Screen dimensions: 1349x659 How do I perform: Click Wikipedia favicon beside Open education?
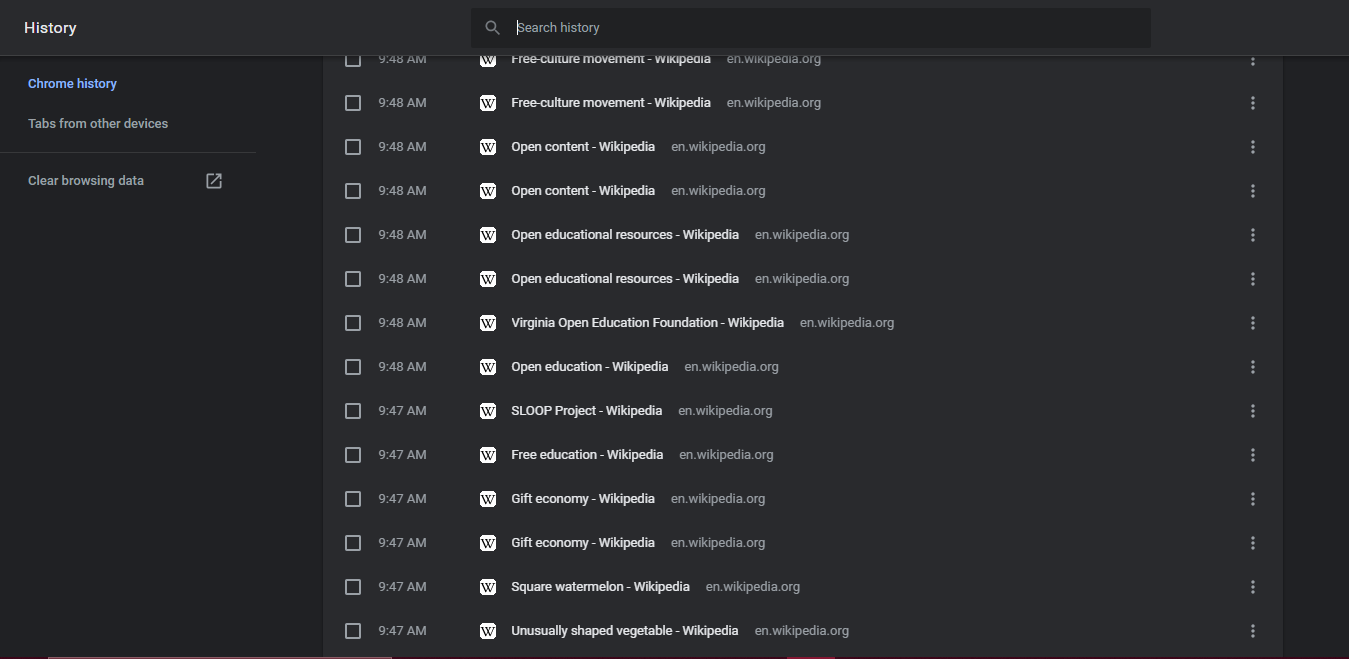coord(488,367)
